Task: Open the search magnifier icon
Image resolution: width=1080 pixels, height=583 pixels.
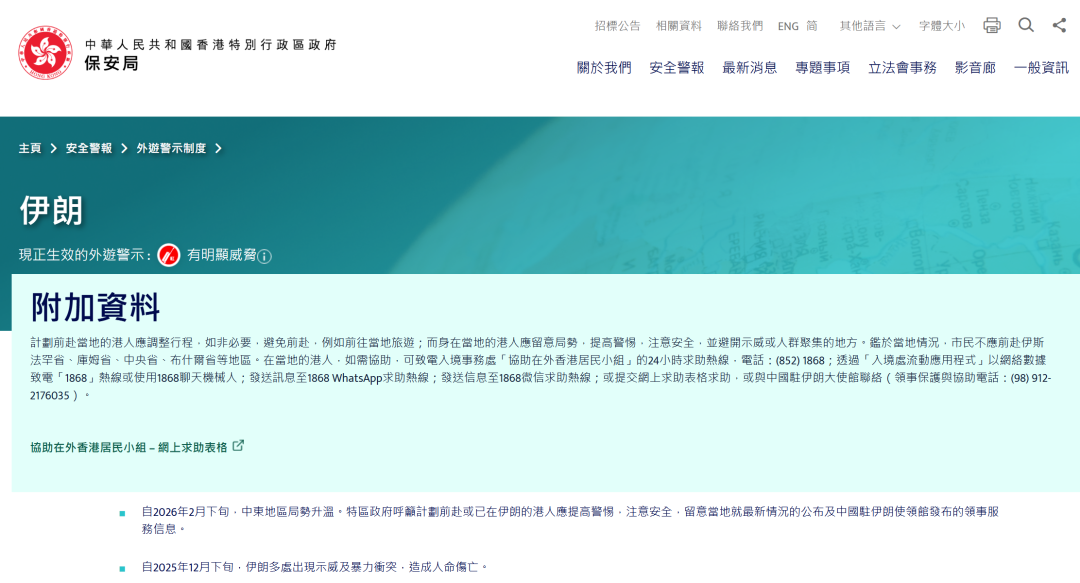Action: tap(1026, 25)
